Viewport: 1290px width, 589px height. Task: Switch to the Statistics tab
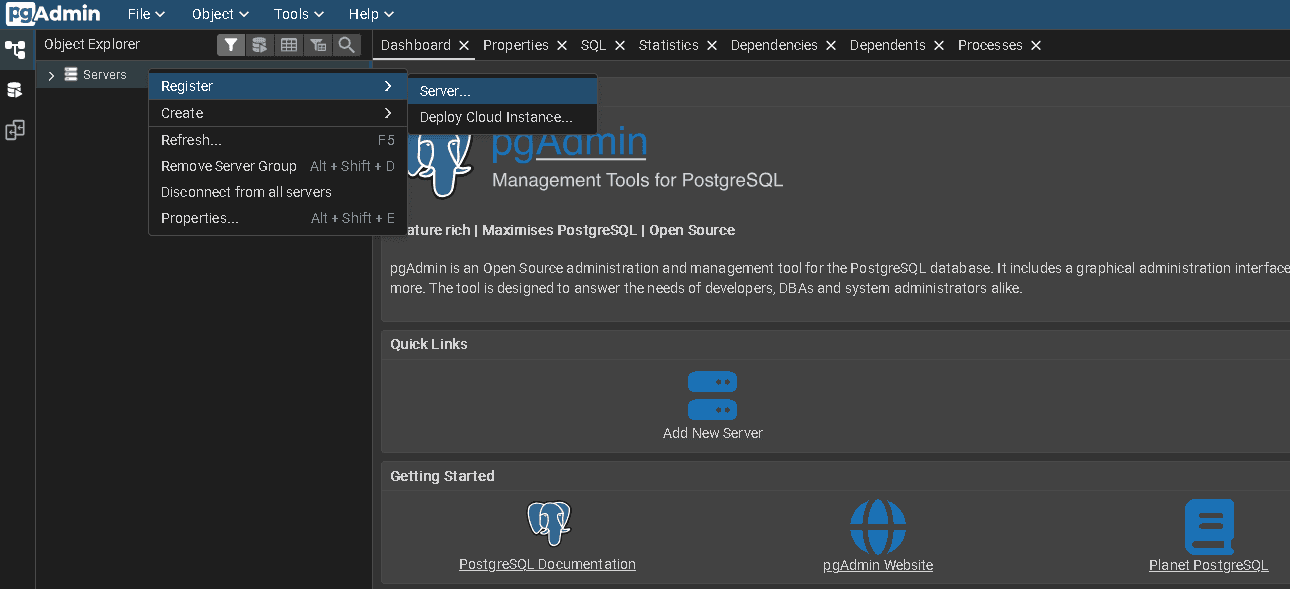668,45
